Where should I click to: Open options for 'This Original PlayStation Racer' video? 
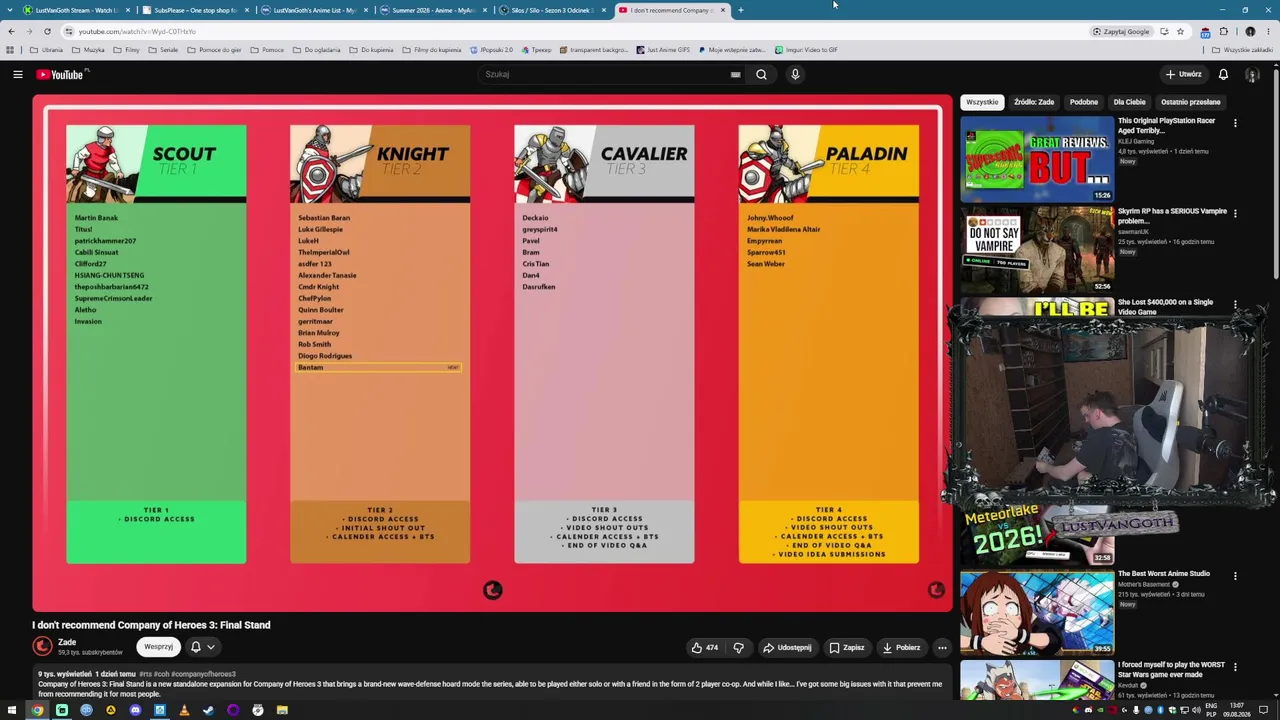tap(1235, 123)
